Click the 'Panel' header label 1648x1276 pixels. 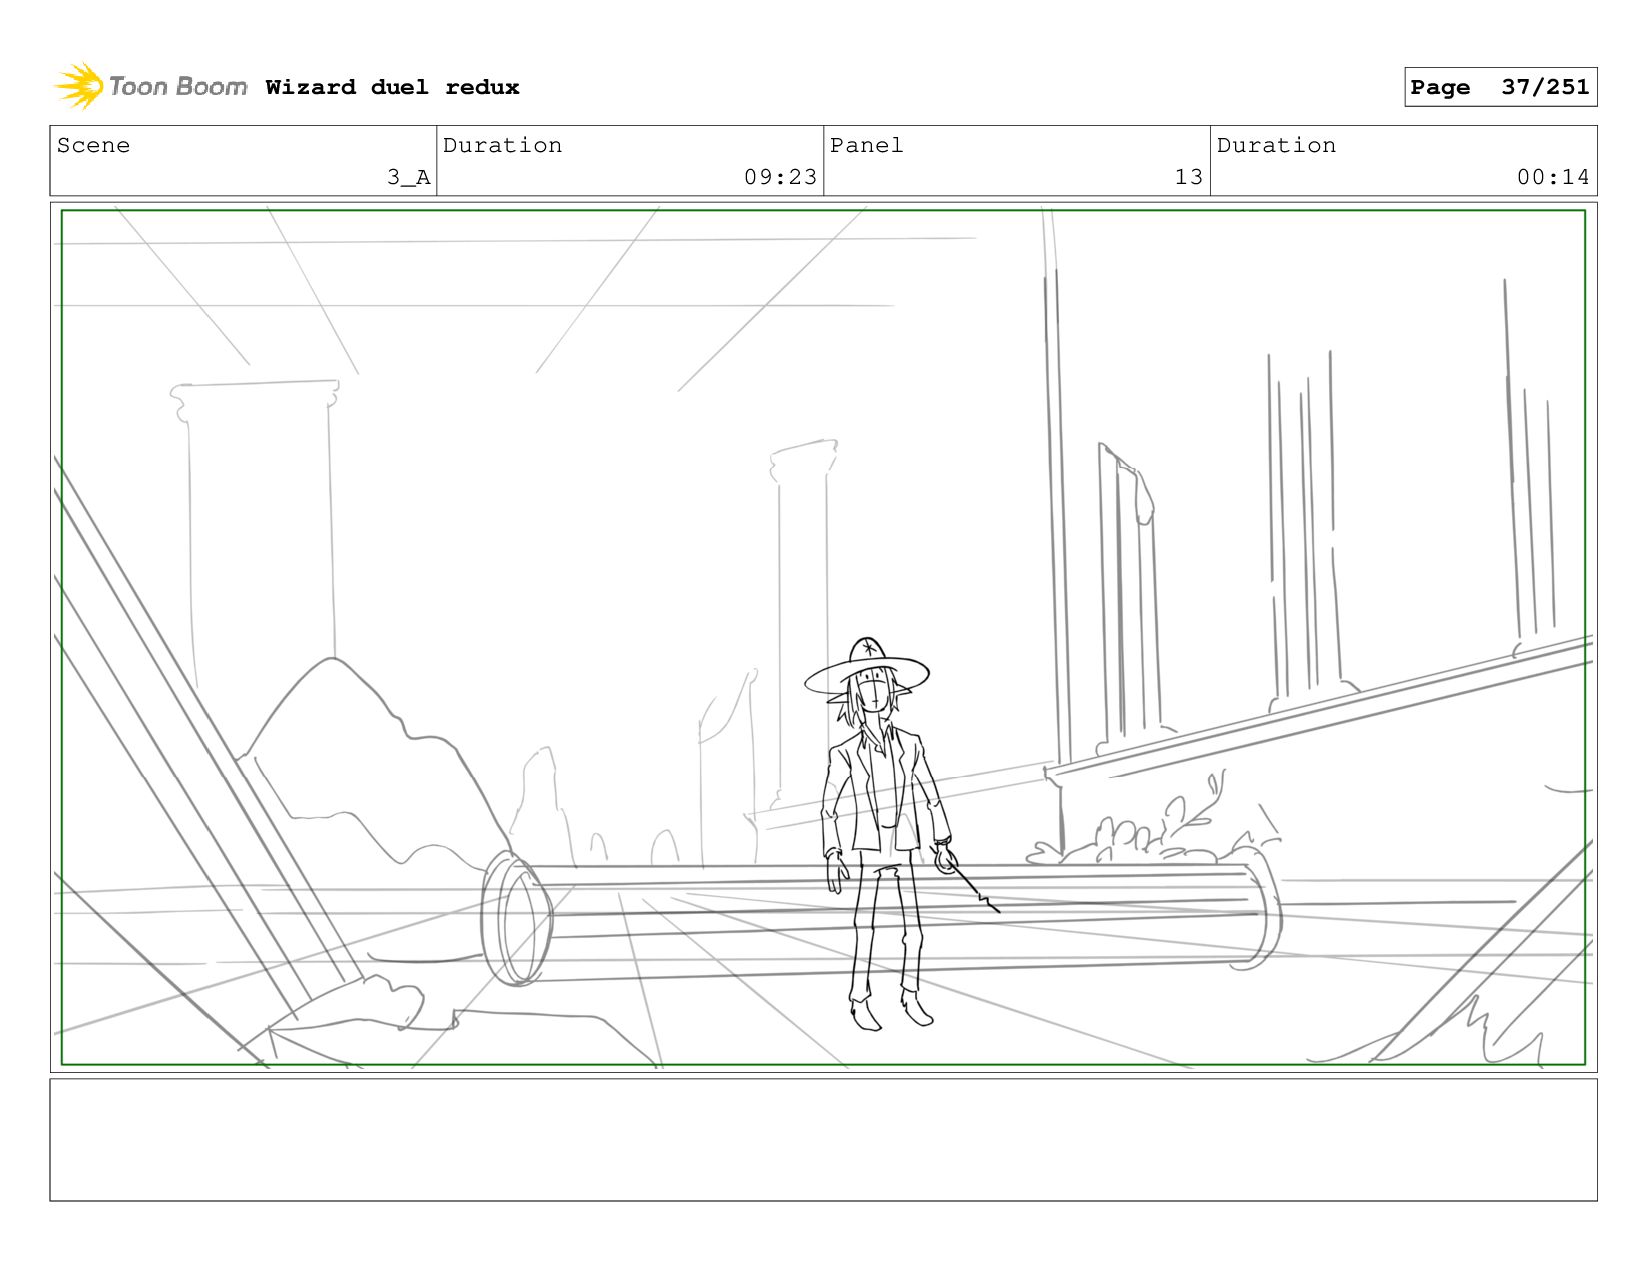tap(866, 145)
